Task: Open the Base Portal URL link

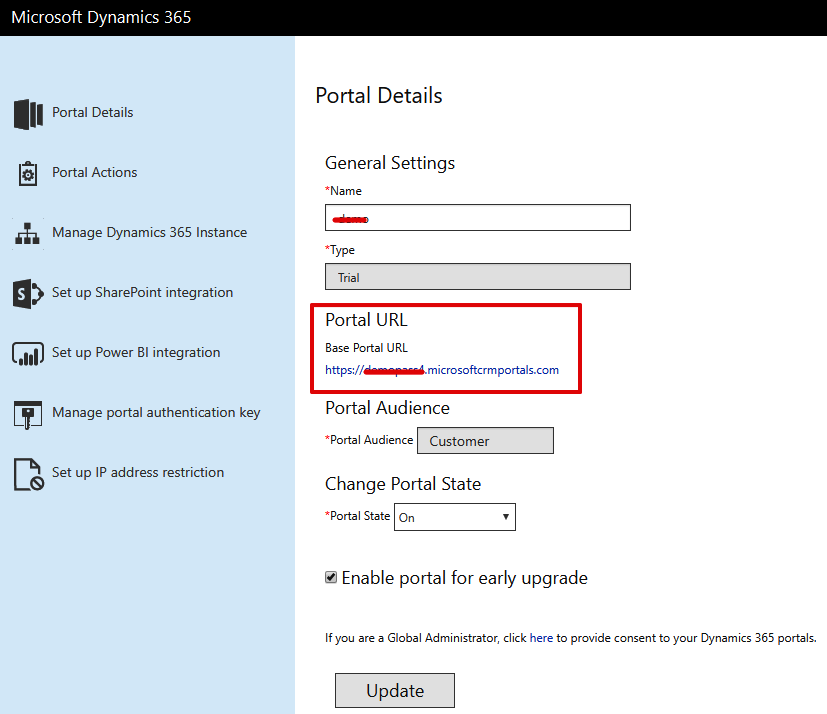Action: pyautogui.click(x=442, y=370)
